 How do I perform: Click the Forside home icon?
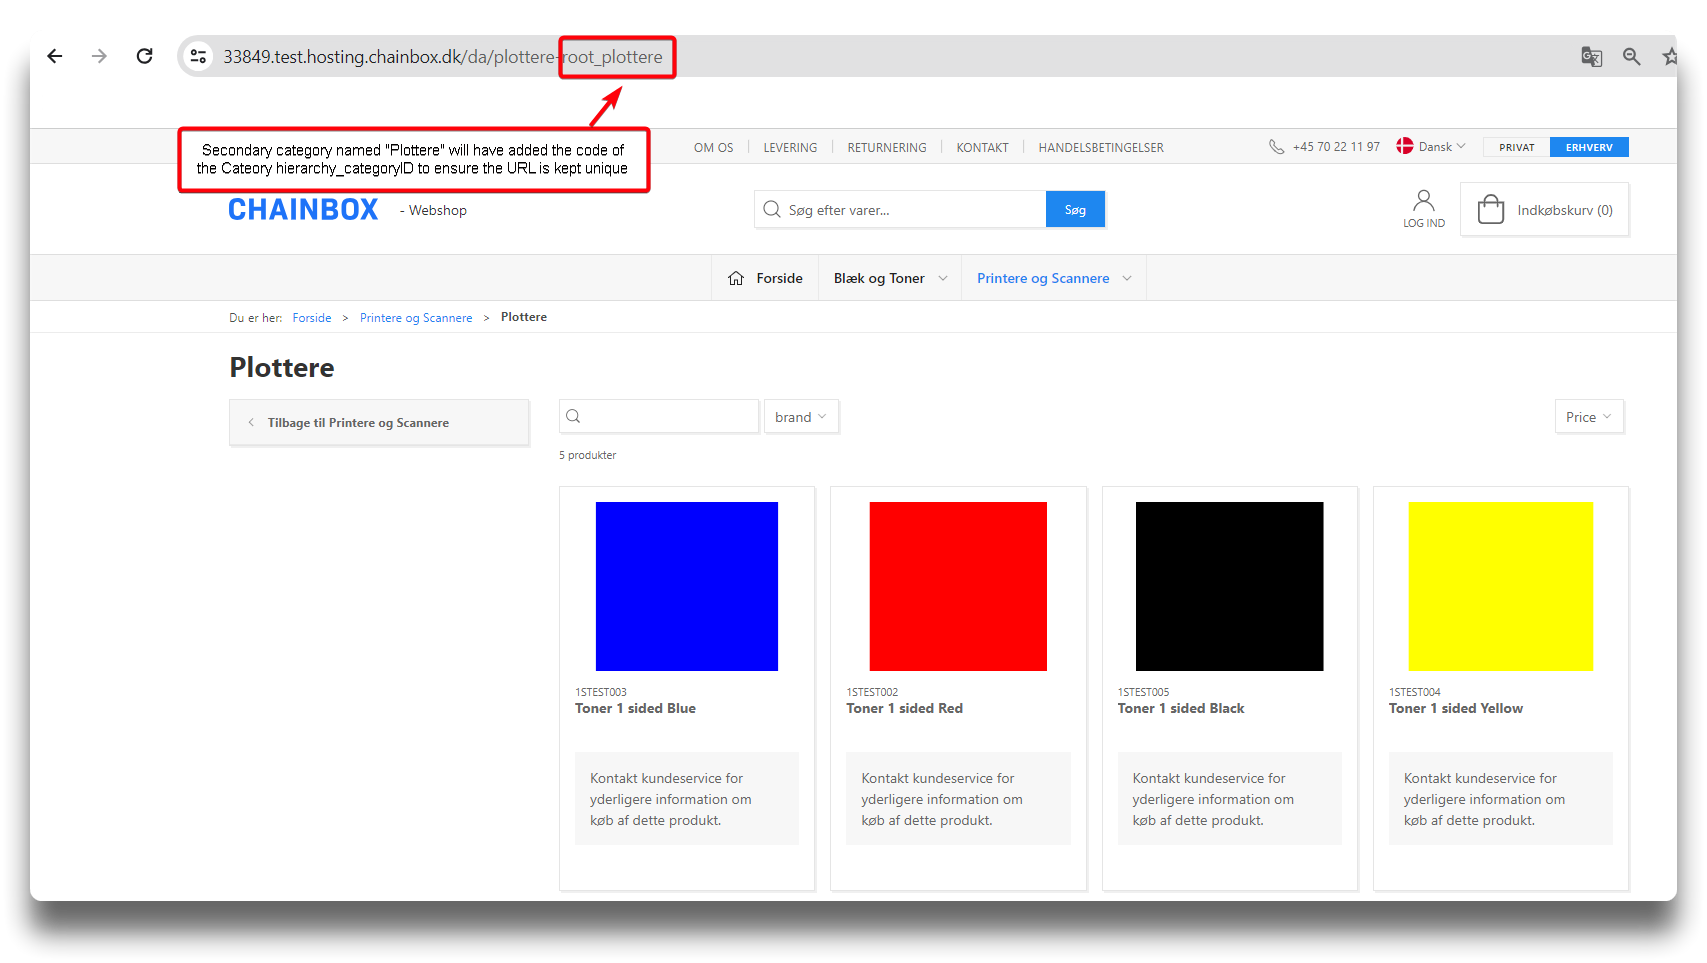tap(736, 278)
